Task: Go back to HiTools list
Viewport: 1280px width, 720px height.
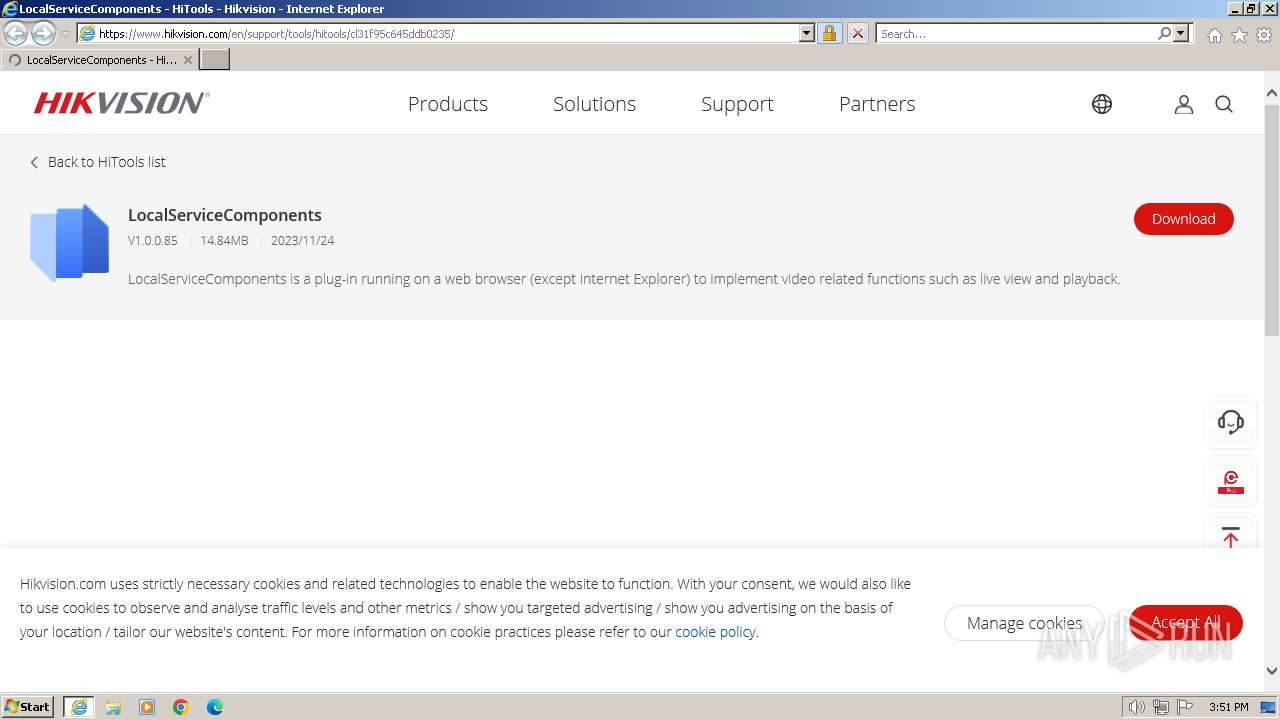Action: (98, 162)
